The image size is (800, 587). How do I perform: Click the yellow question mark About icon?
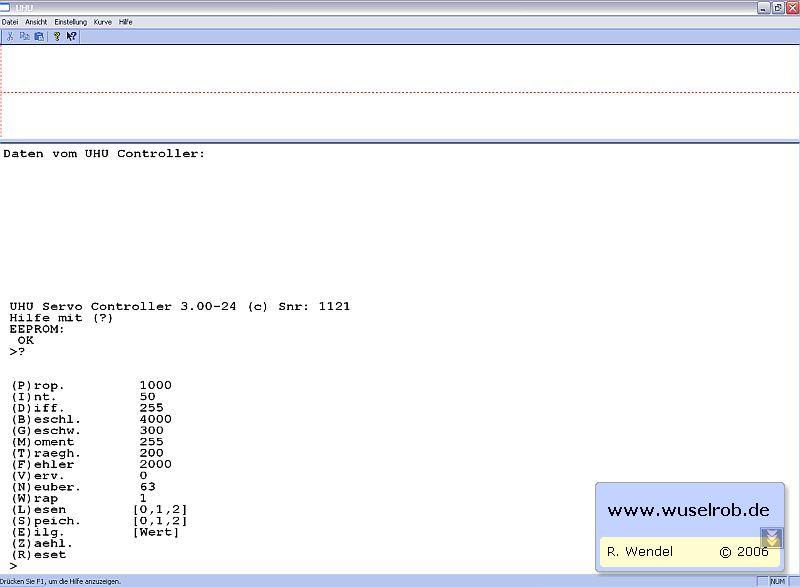point(57,36)
